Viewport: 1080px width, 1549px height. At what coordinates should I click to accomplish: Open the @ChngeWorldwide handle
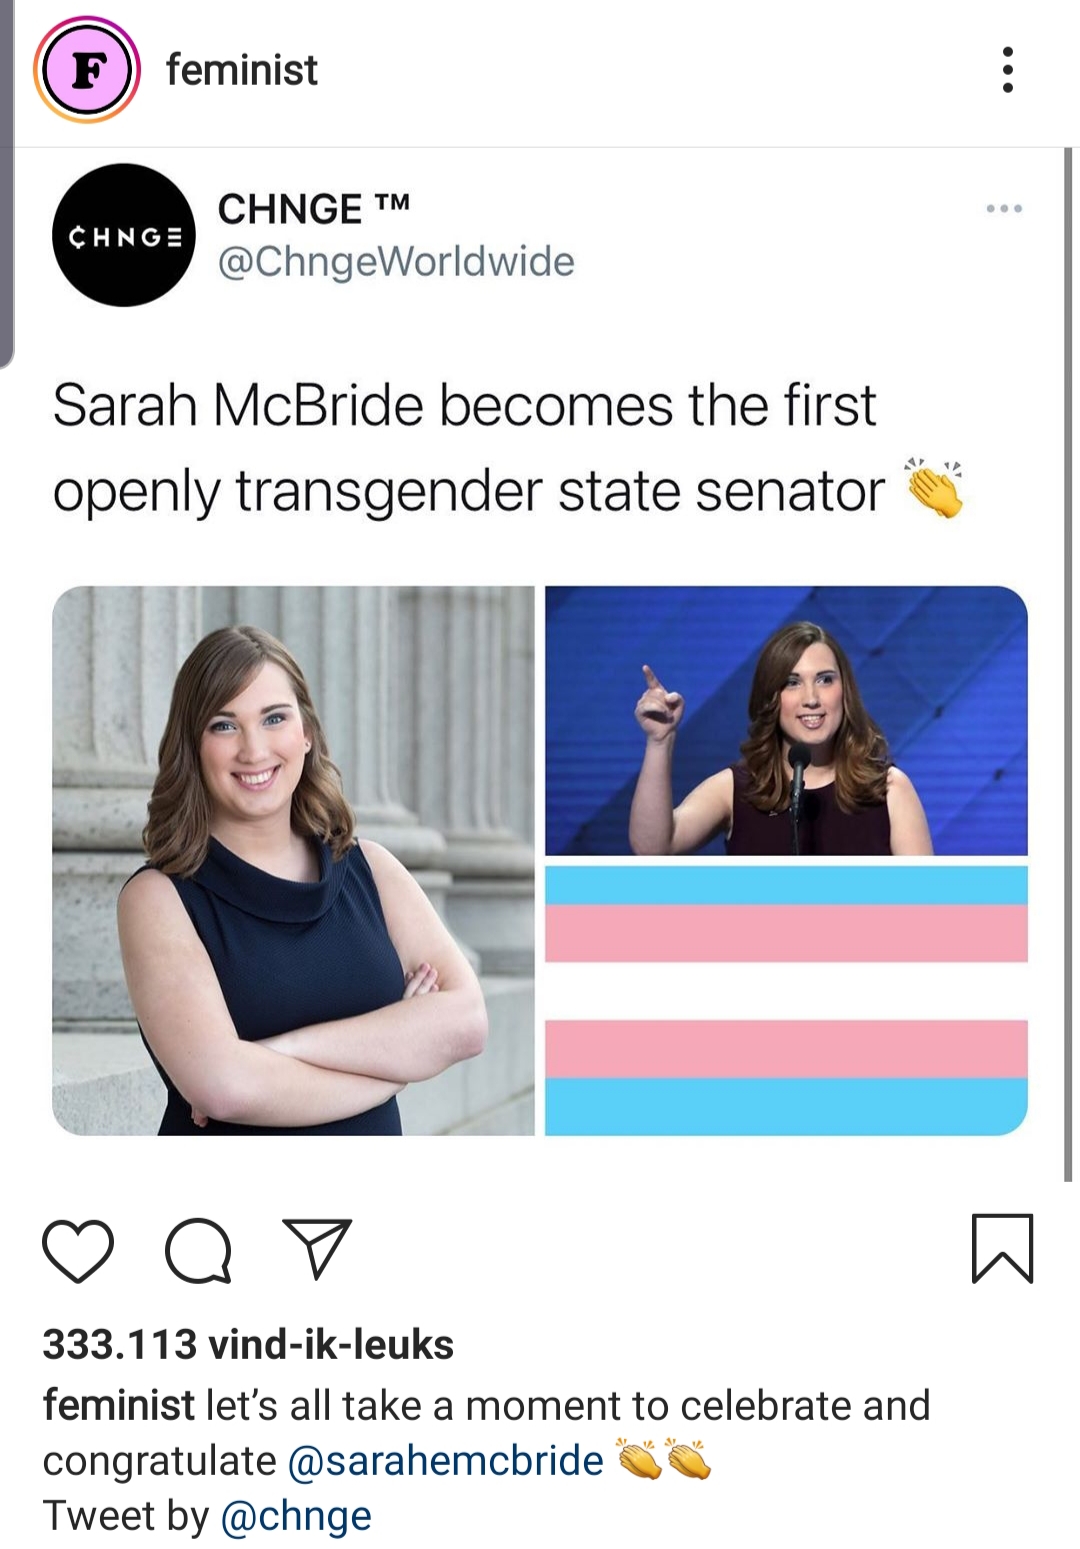coord(396,262)
